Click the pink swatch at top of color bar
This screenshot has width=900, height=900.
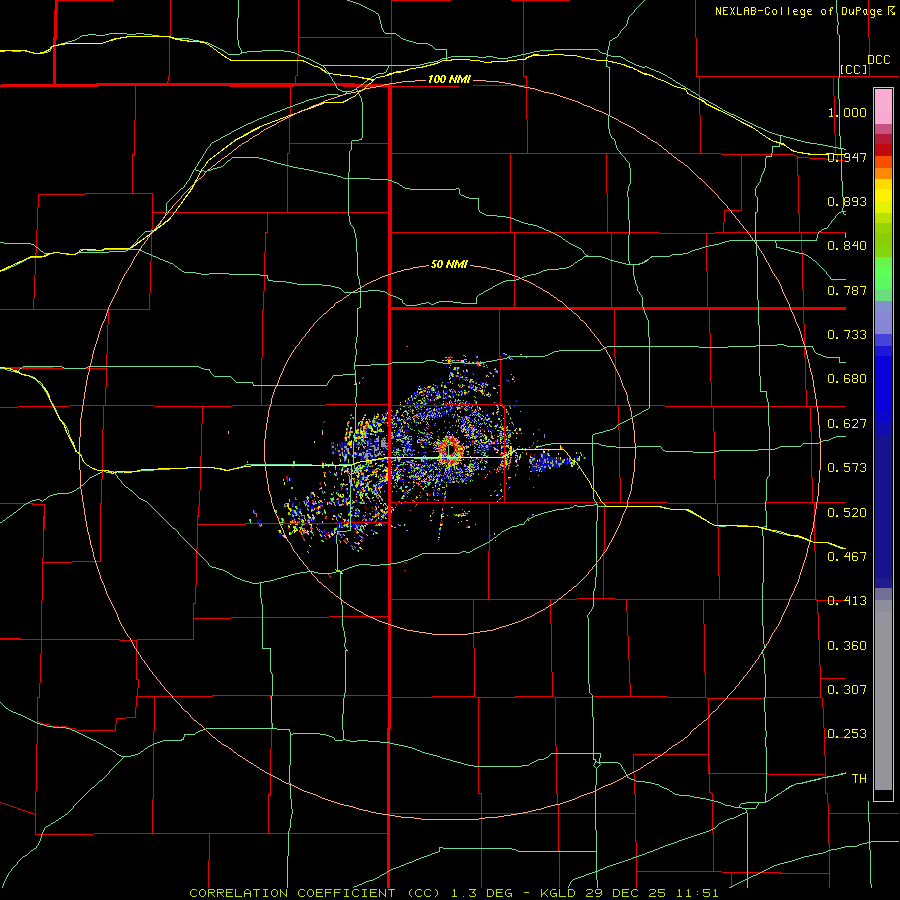point(883,107)
